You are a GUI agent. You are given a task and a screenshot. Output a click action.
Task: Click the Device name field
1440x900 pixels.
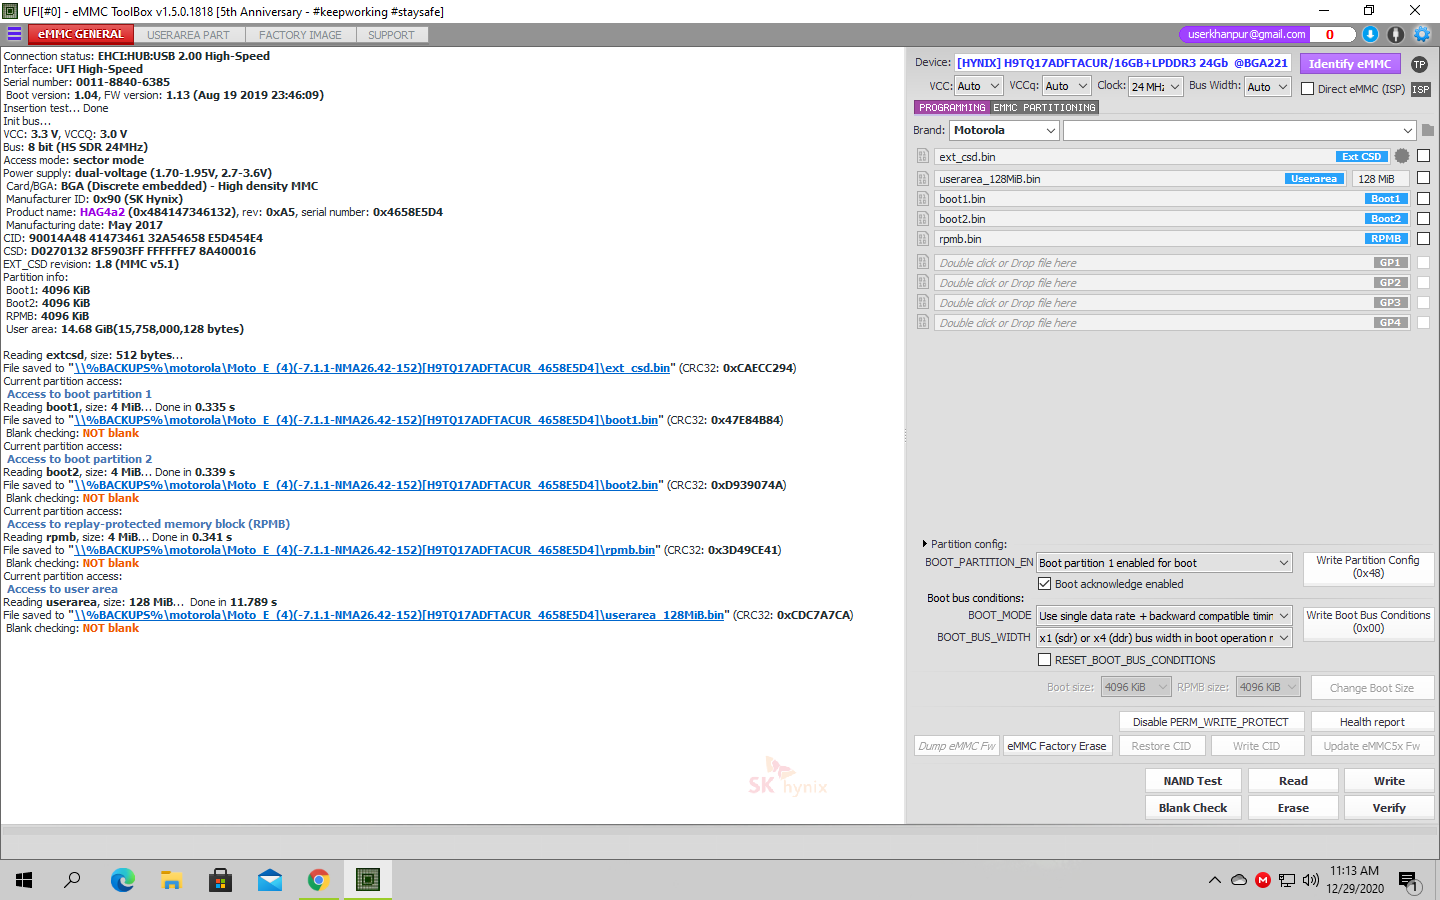1122,63
